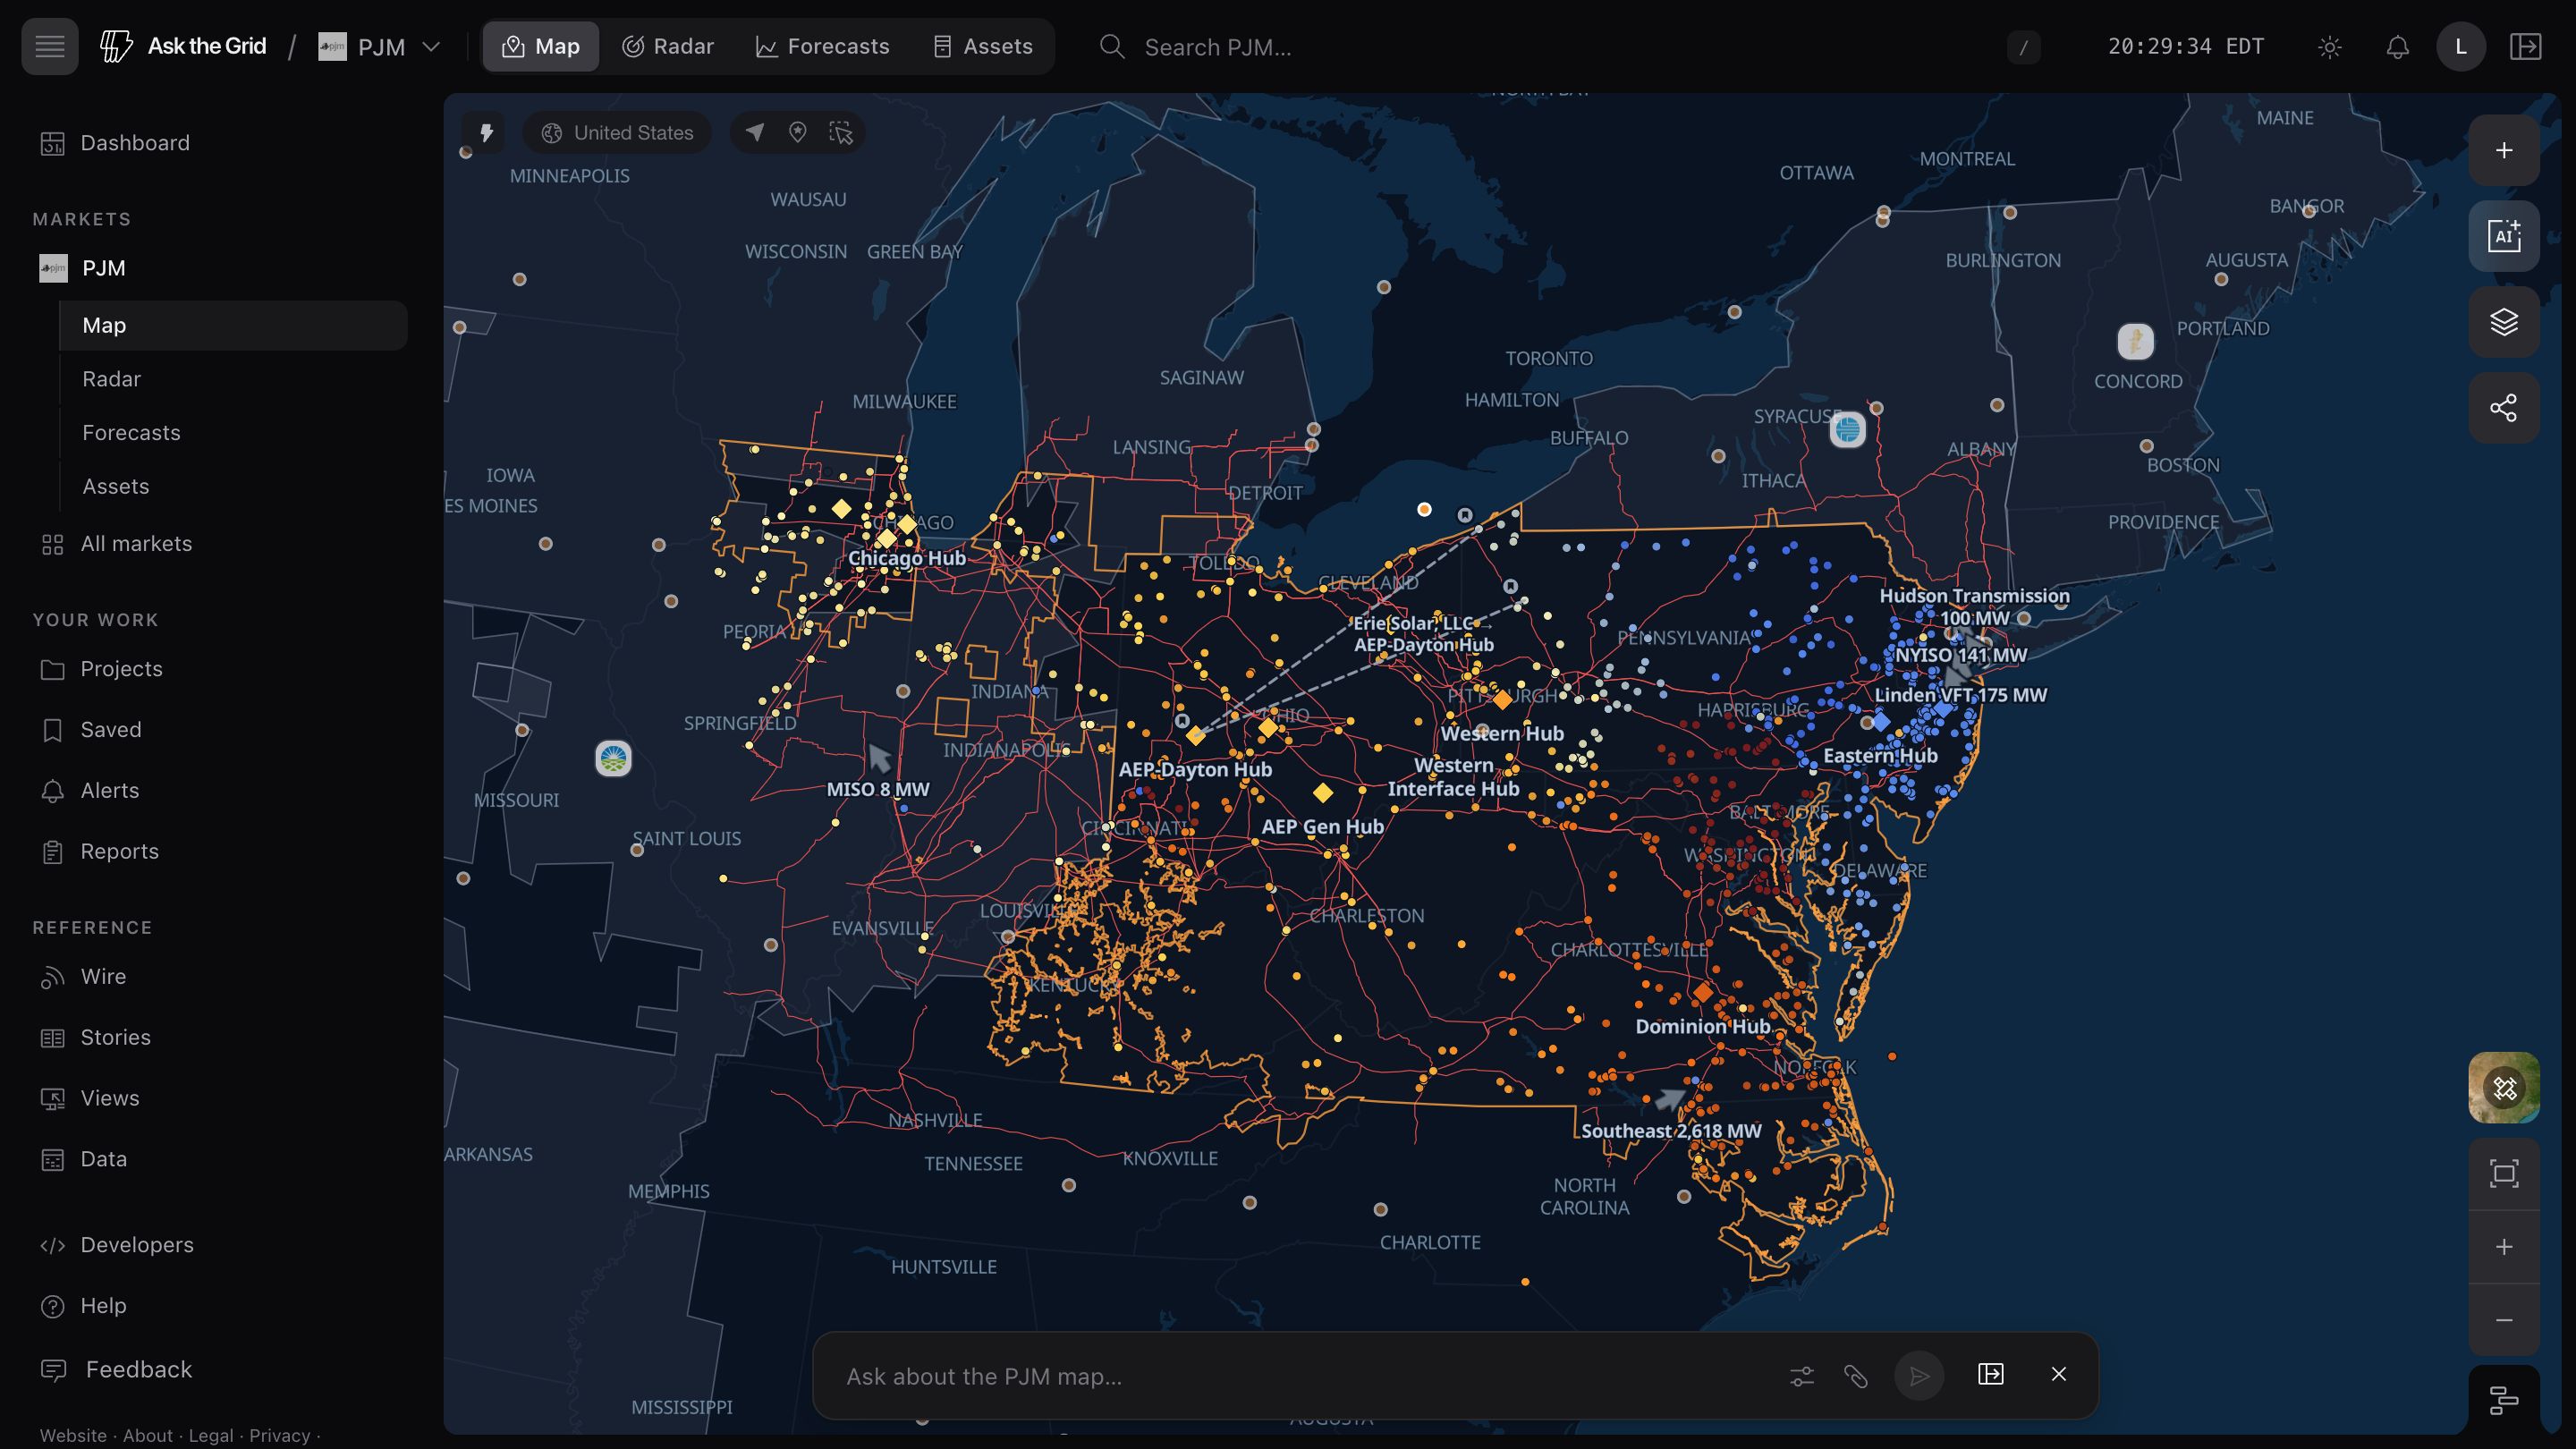Viewport: 2576px width, 1449px height.
Task: Open chat settings sliders icon
Action: pyautogui.click(x=1802, y=1376)
